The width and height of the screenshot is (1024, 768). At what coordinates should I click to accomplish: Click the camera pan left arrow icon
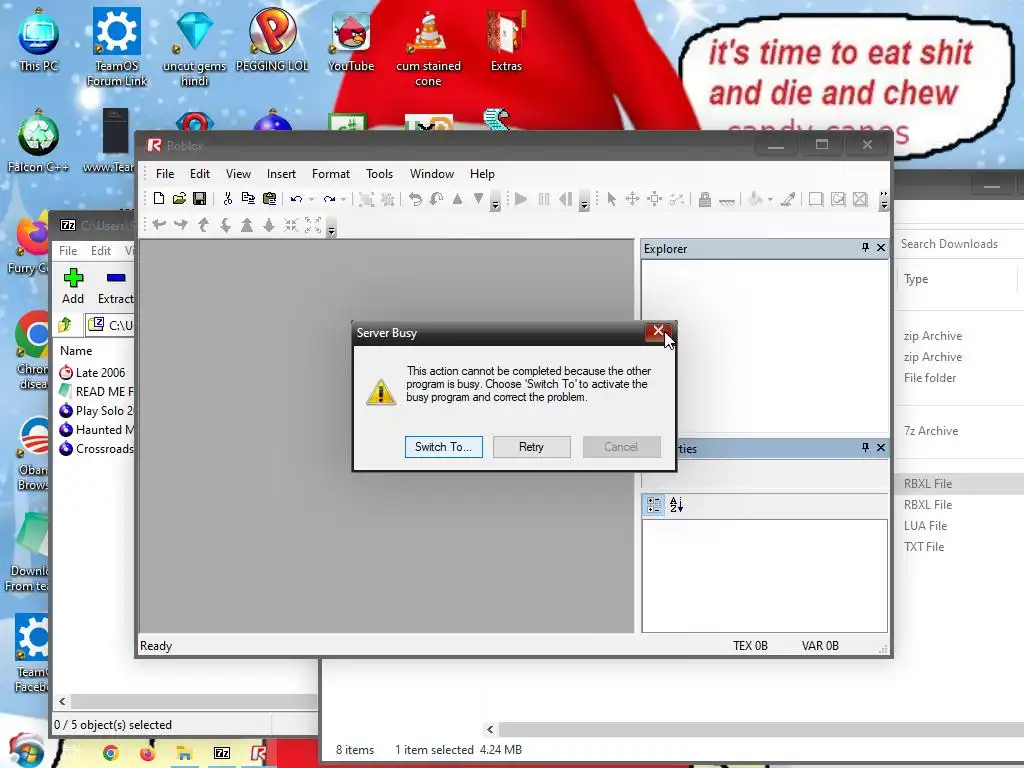pyautogui.click(x=159, y=225)
